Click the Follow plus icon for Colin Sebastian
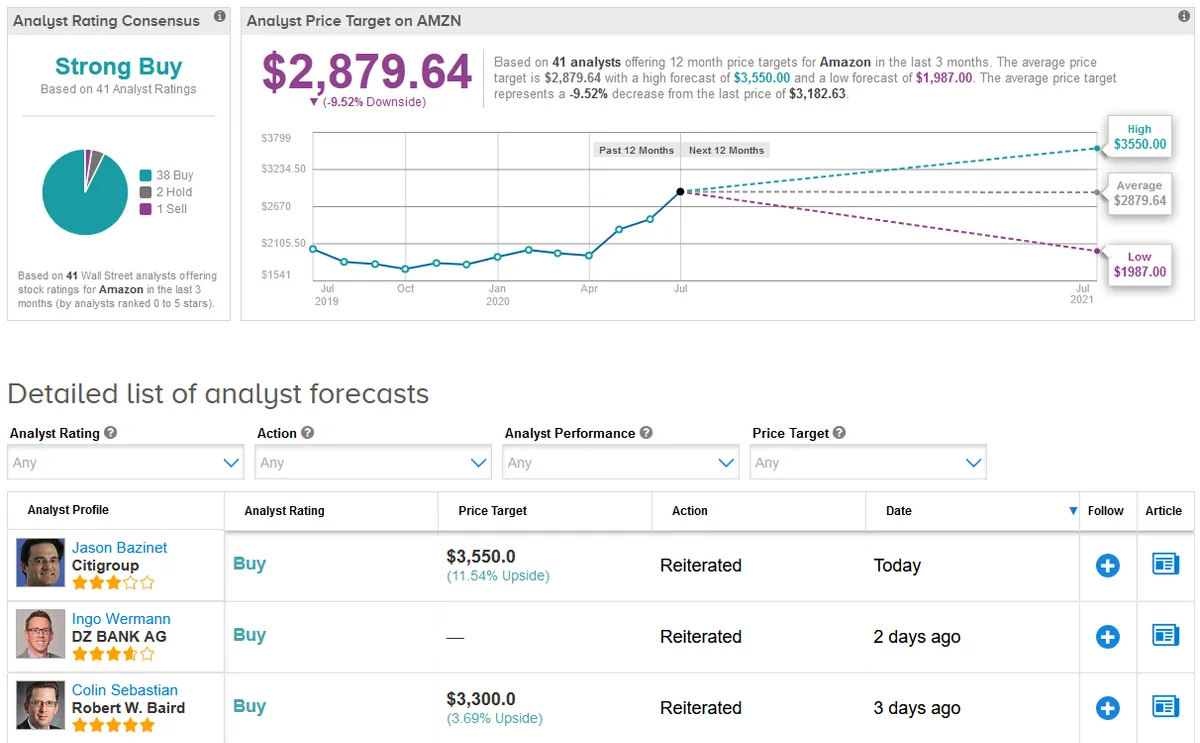This screenshot has height=743, width=1200. pyautogui.click(x=1107, y=707)
